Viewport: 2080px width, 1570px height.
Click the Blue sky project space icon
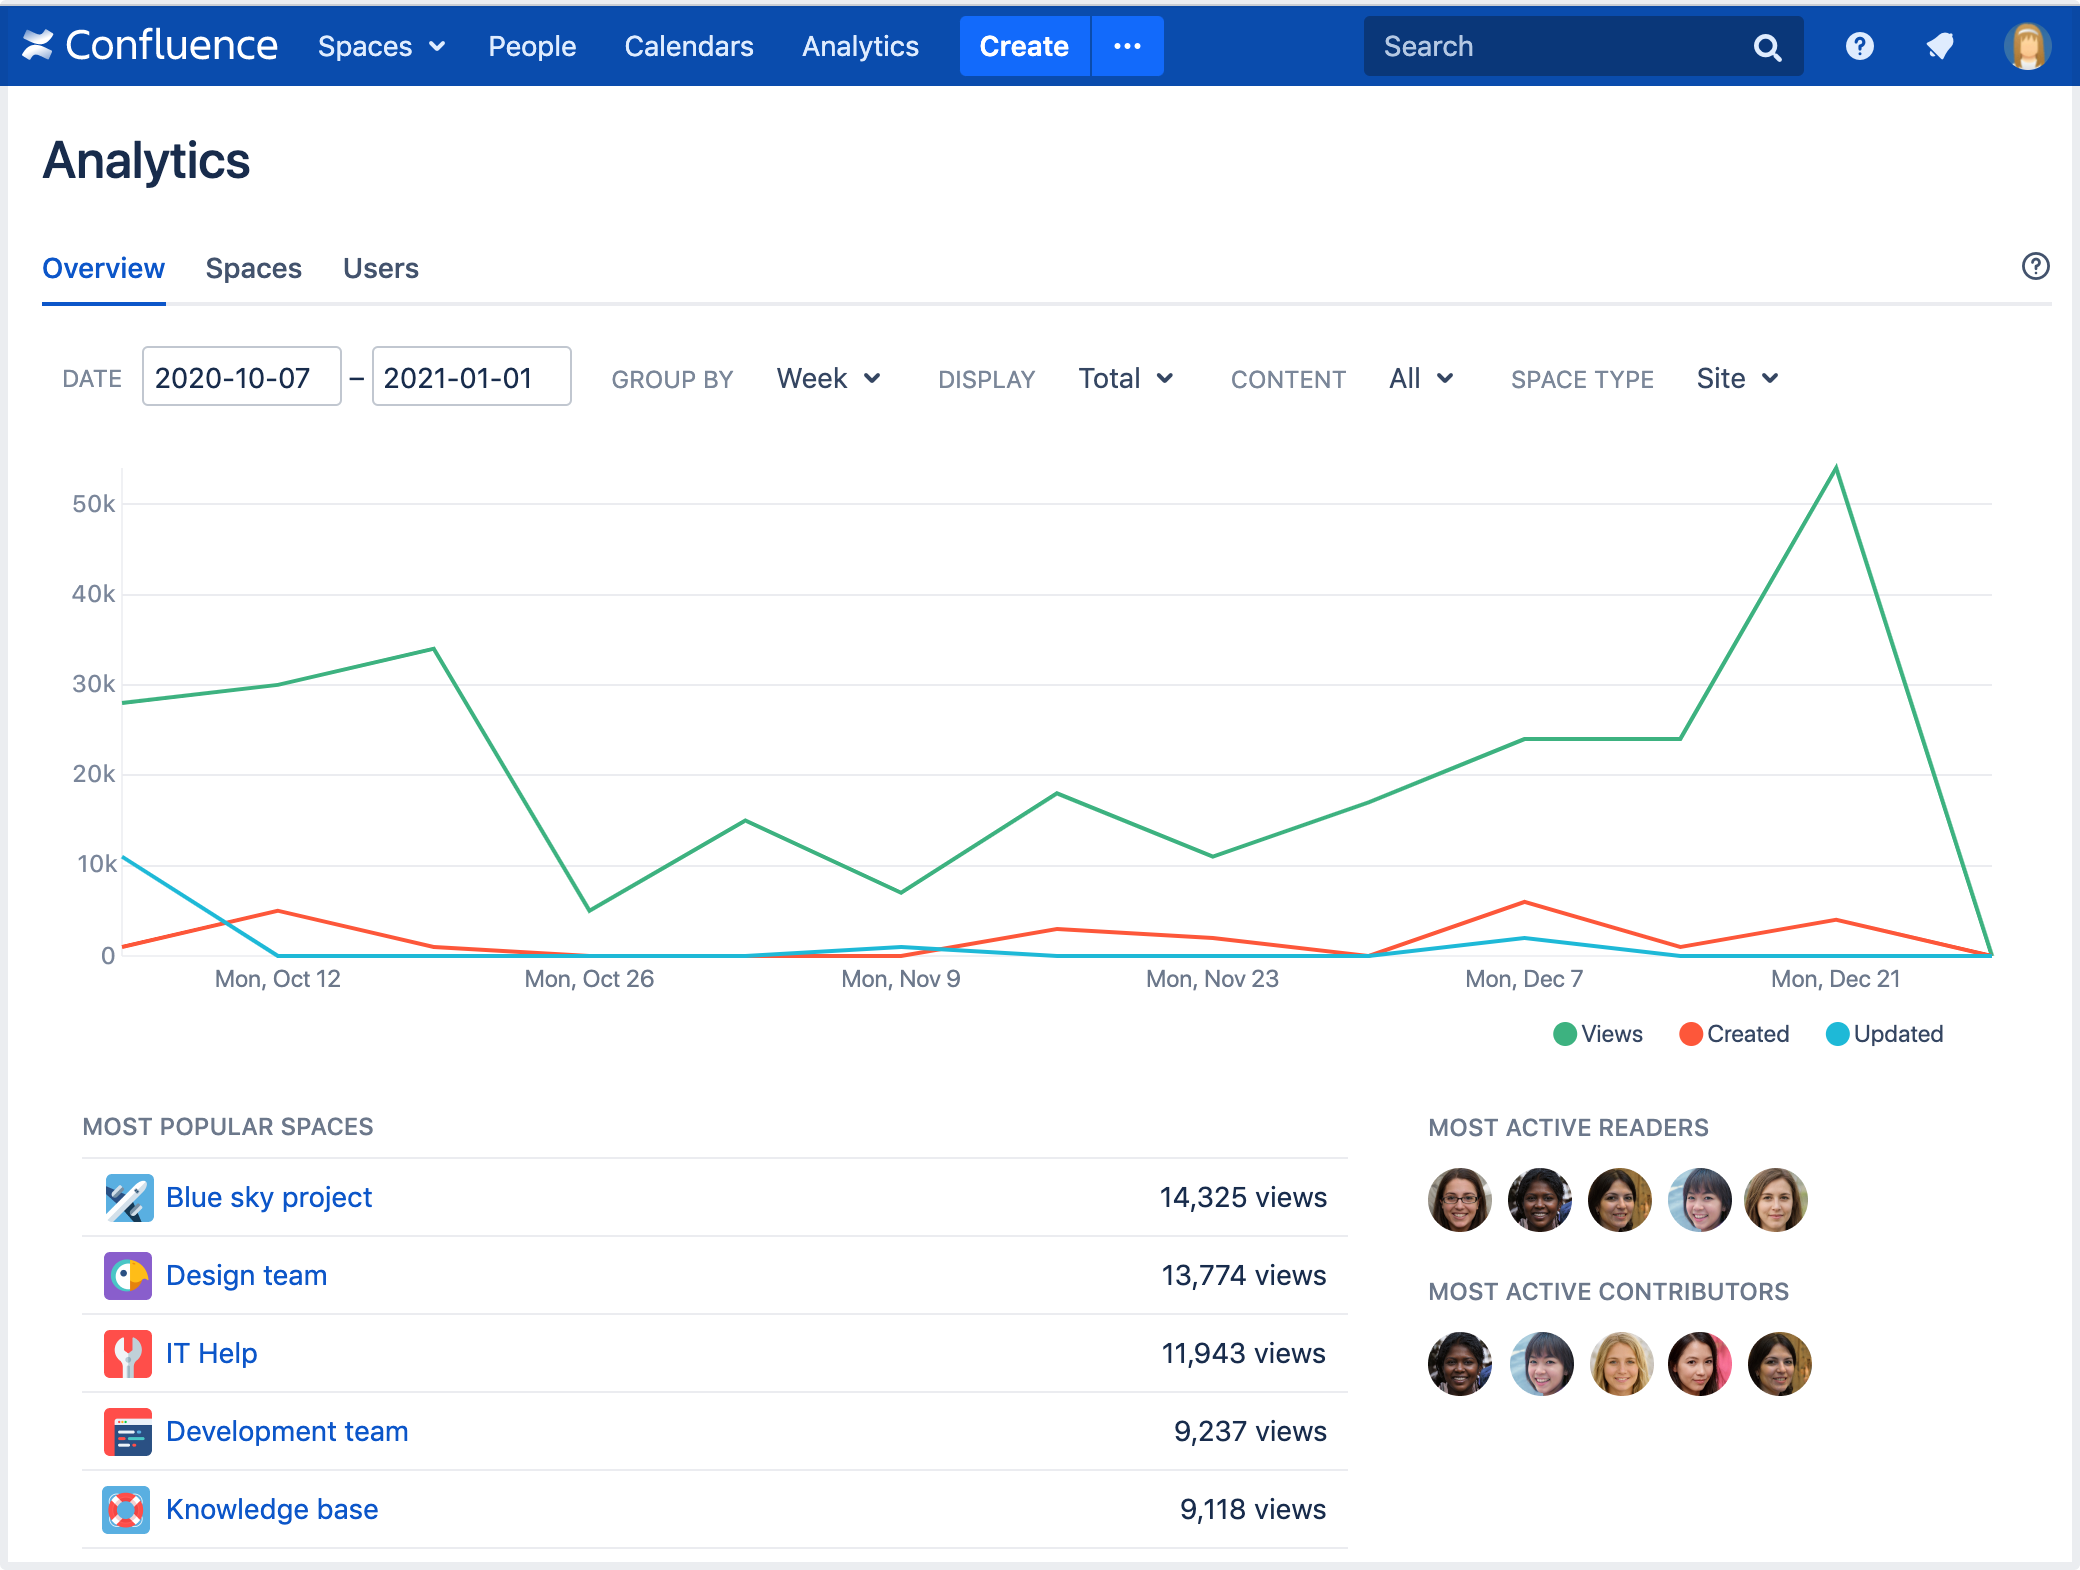pos(129,1197)
